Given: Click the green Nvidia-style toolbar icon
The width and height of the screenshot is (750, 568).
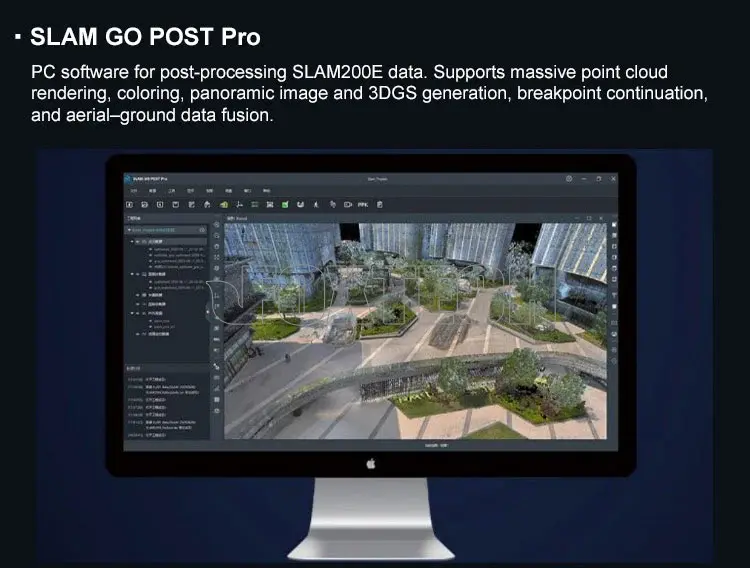Looking at the screenshot, I should 223,205.
